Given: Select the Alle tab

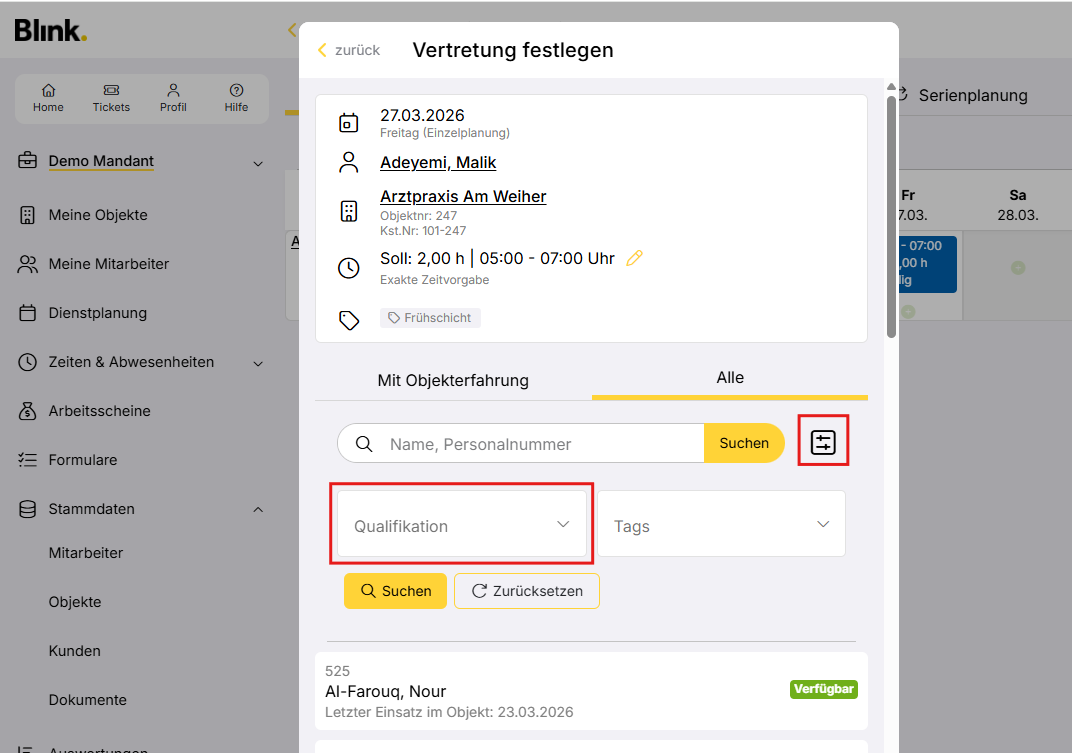Looking at the screenshot, I should tap(730, 378).
